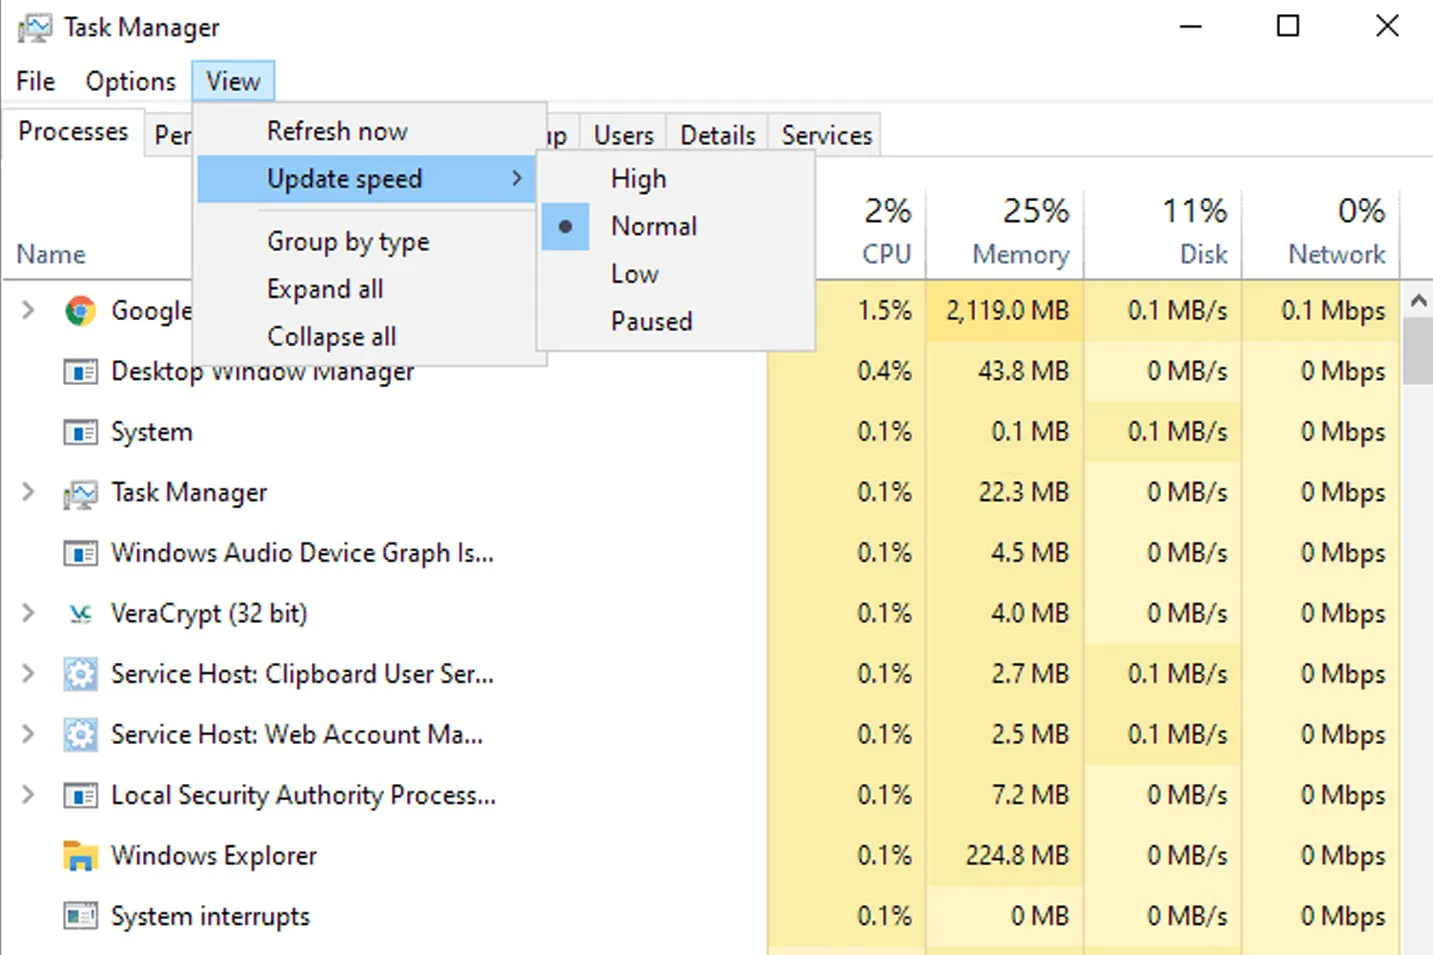
Task: Click VeraCrypt's 4.0 MB memory cell
Action: 1030,614
